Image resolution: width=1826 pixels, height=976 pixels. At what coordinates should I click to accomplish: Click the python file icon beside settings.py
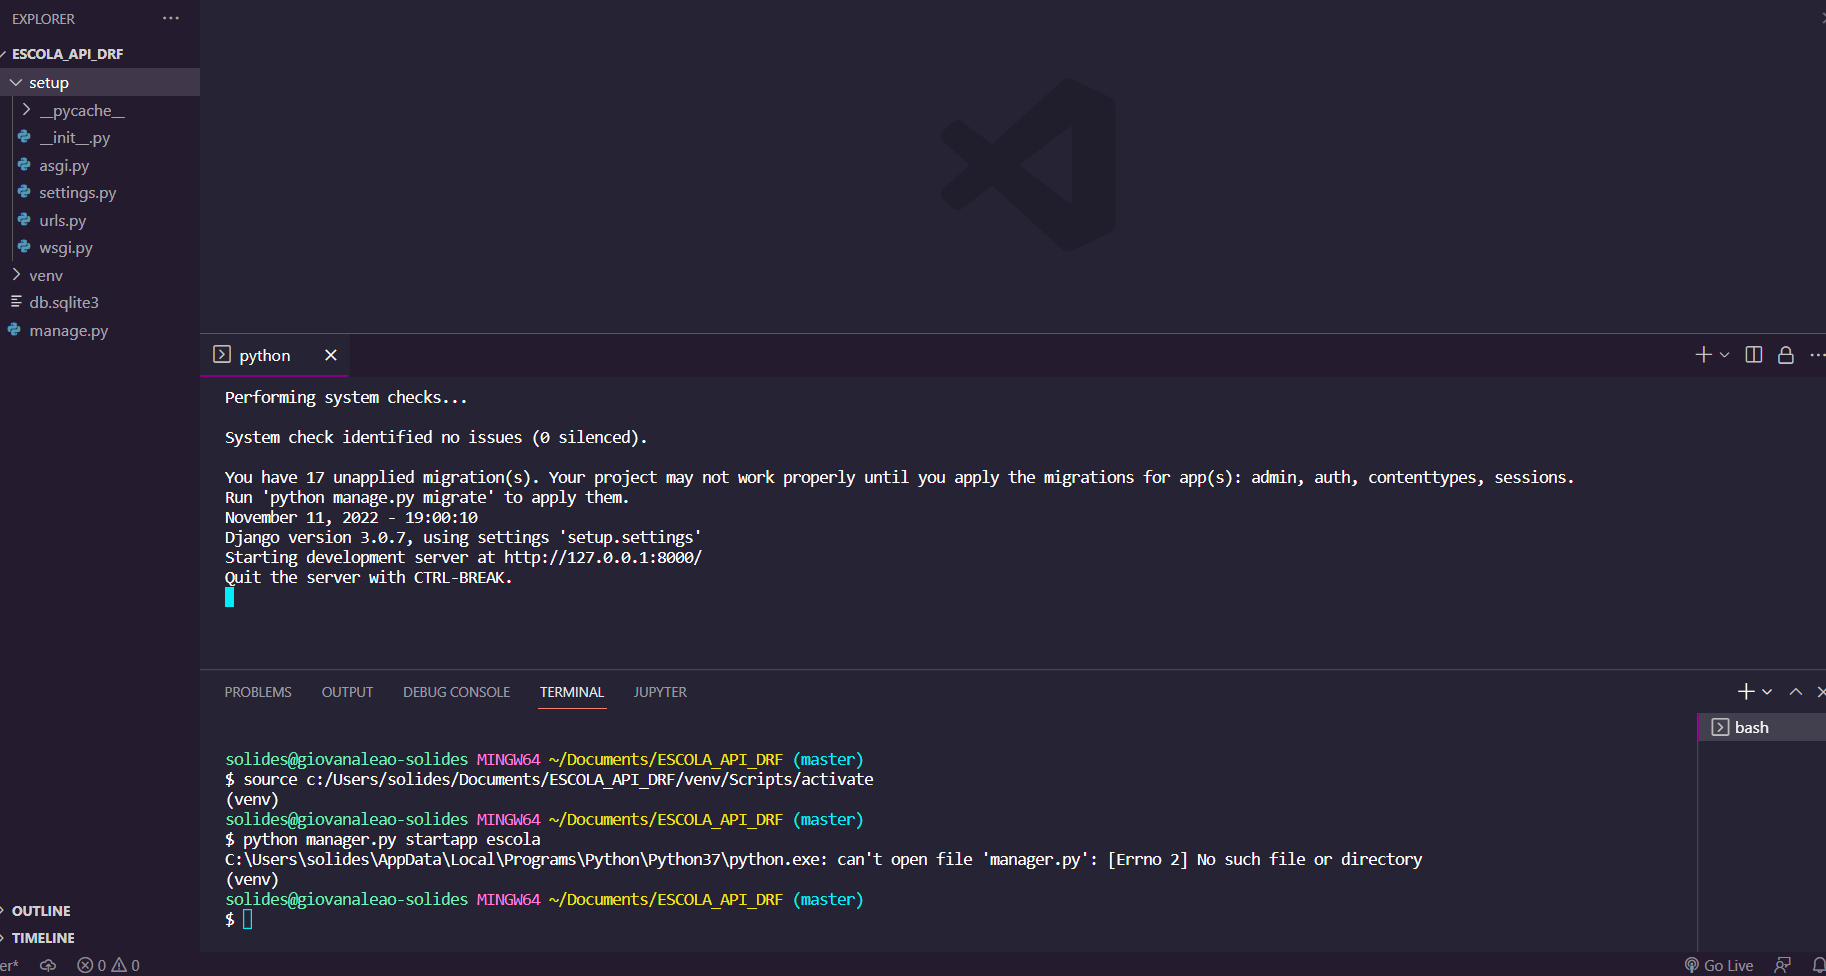coord(24,191)
